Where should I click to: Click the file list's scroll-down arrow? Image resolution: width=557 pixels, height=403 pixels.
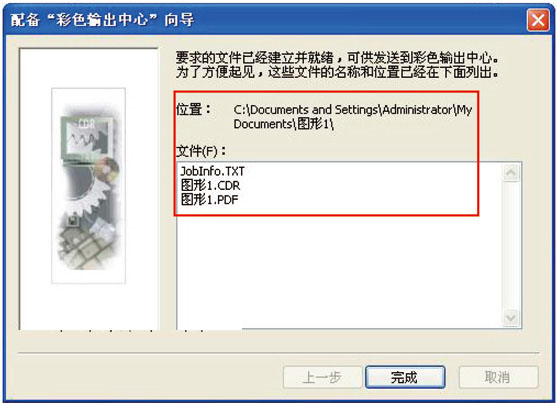[x=511, y=317]
